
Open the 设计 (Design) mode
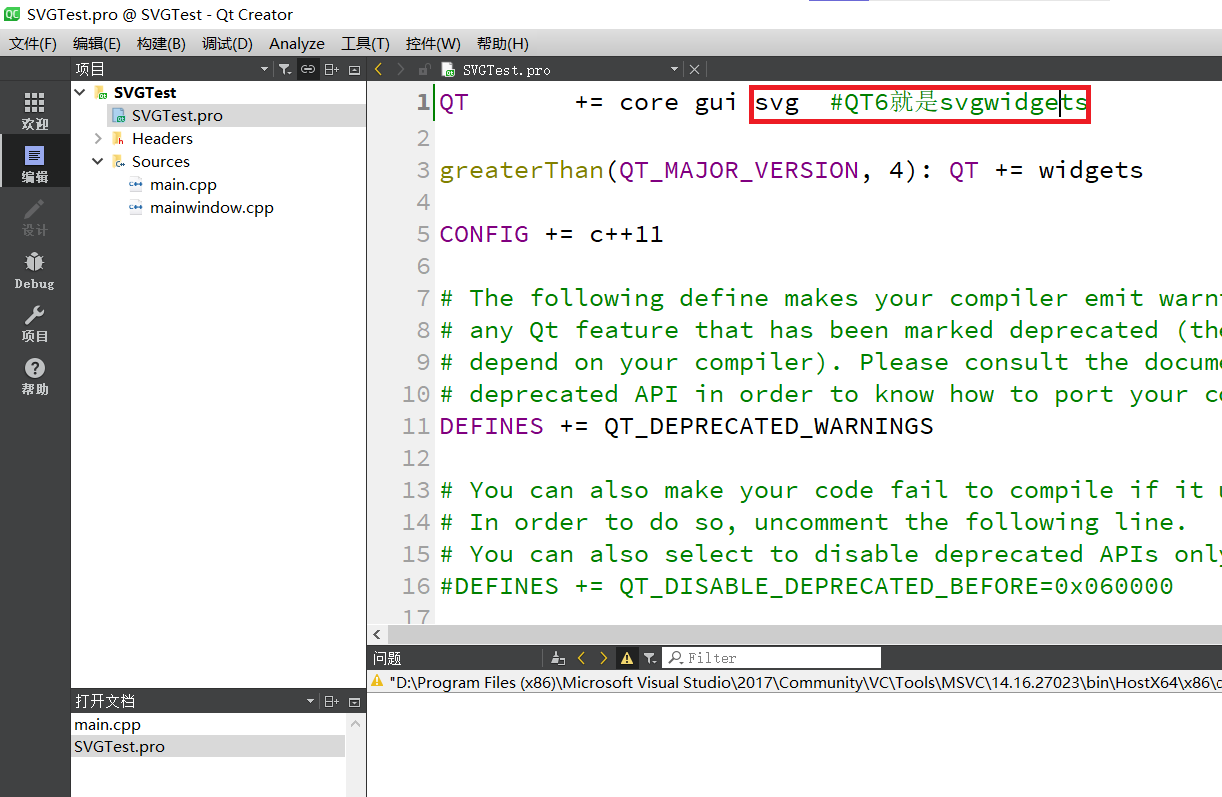click(x=35, y=217)
